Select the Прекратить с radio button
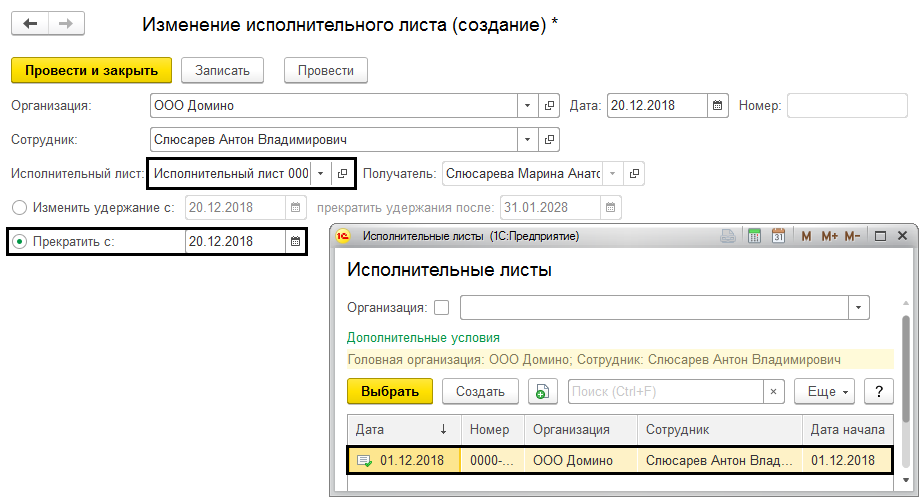This screenshot has width=919, height=497. tap(18, 241)
